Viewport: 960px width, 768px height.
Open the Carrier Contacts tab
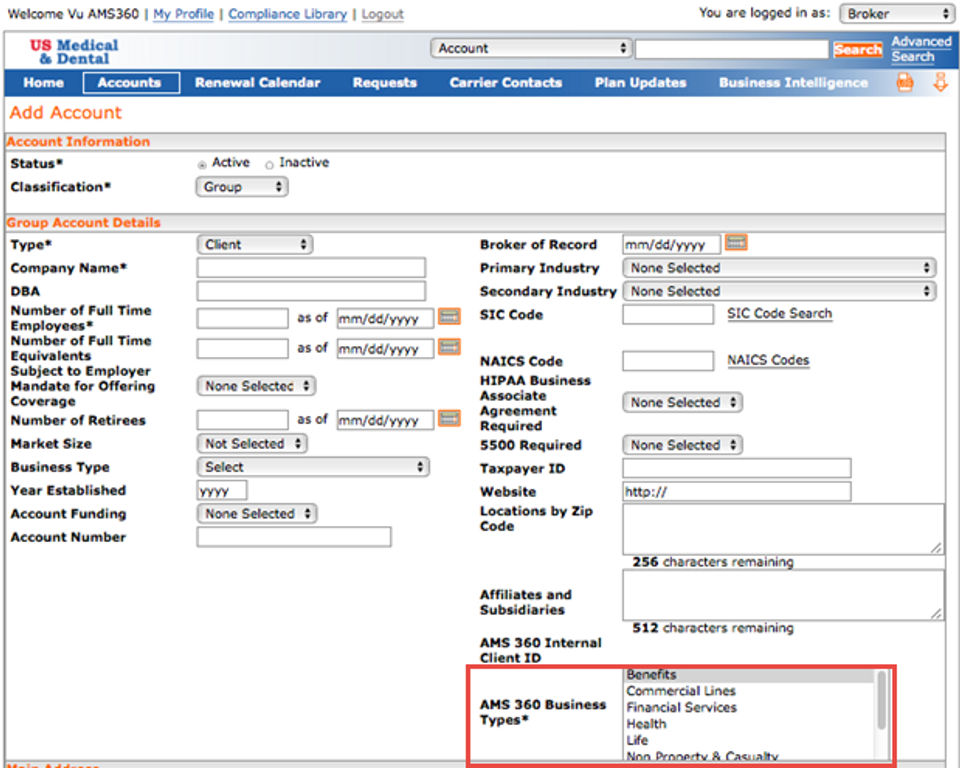pyautogui.click(x=506, y=83)
